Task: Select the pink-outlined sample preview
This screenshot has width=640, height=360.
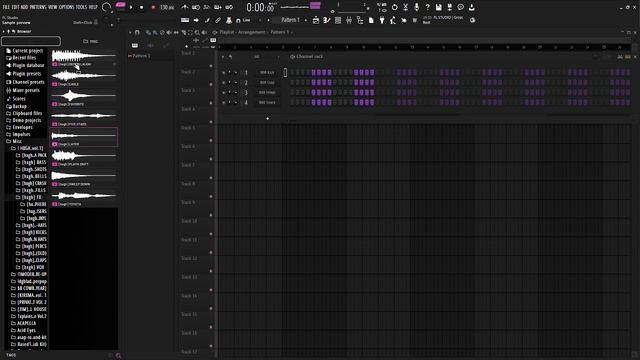Action: 84,137
